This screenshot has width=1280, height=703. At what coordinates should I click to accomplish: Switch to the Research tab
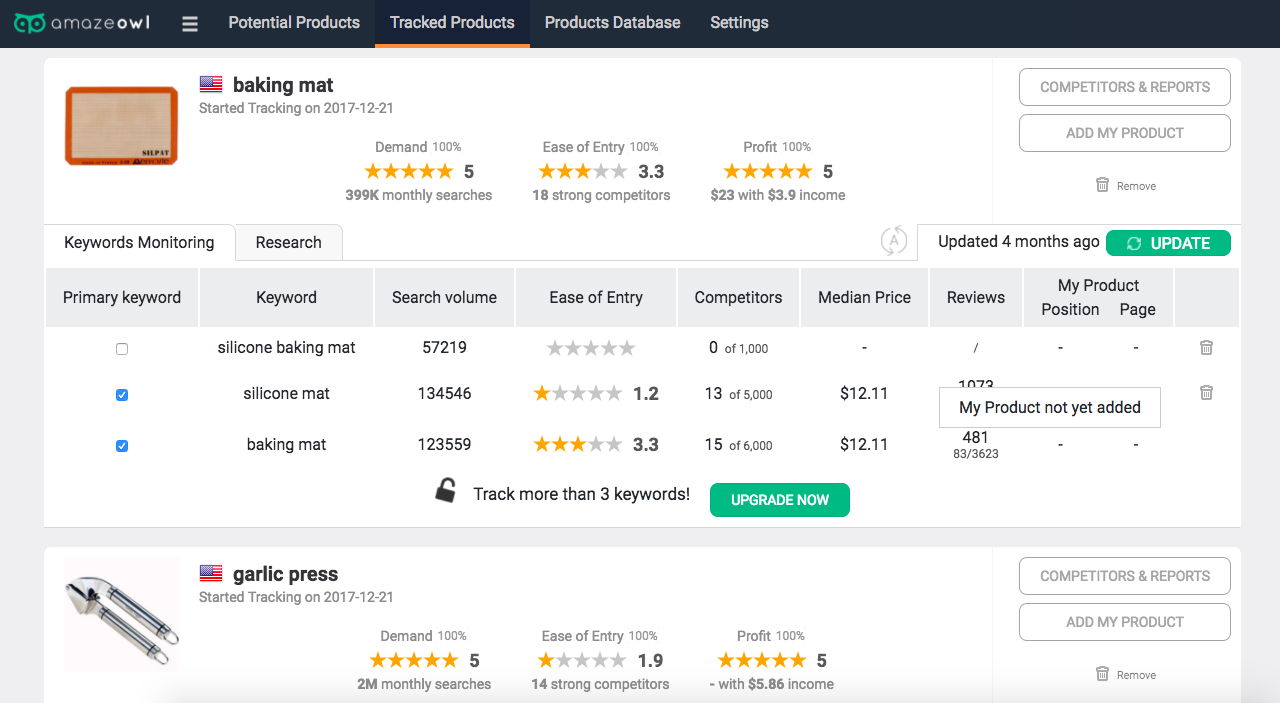tap(288, 243)
